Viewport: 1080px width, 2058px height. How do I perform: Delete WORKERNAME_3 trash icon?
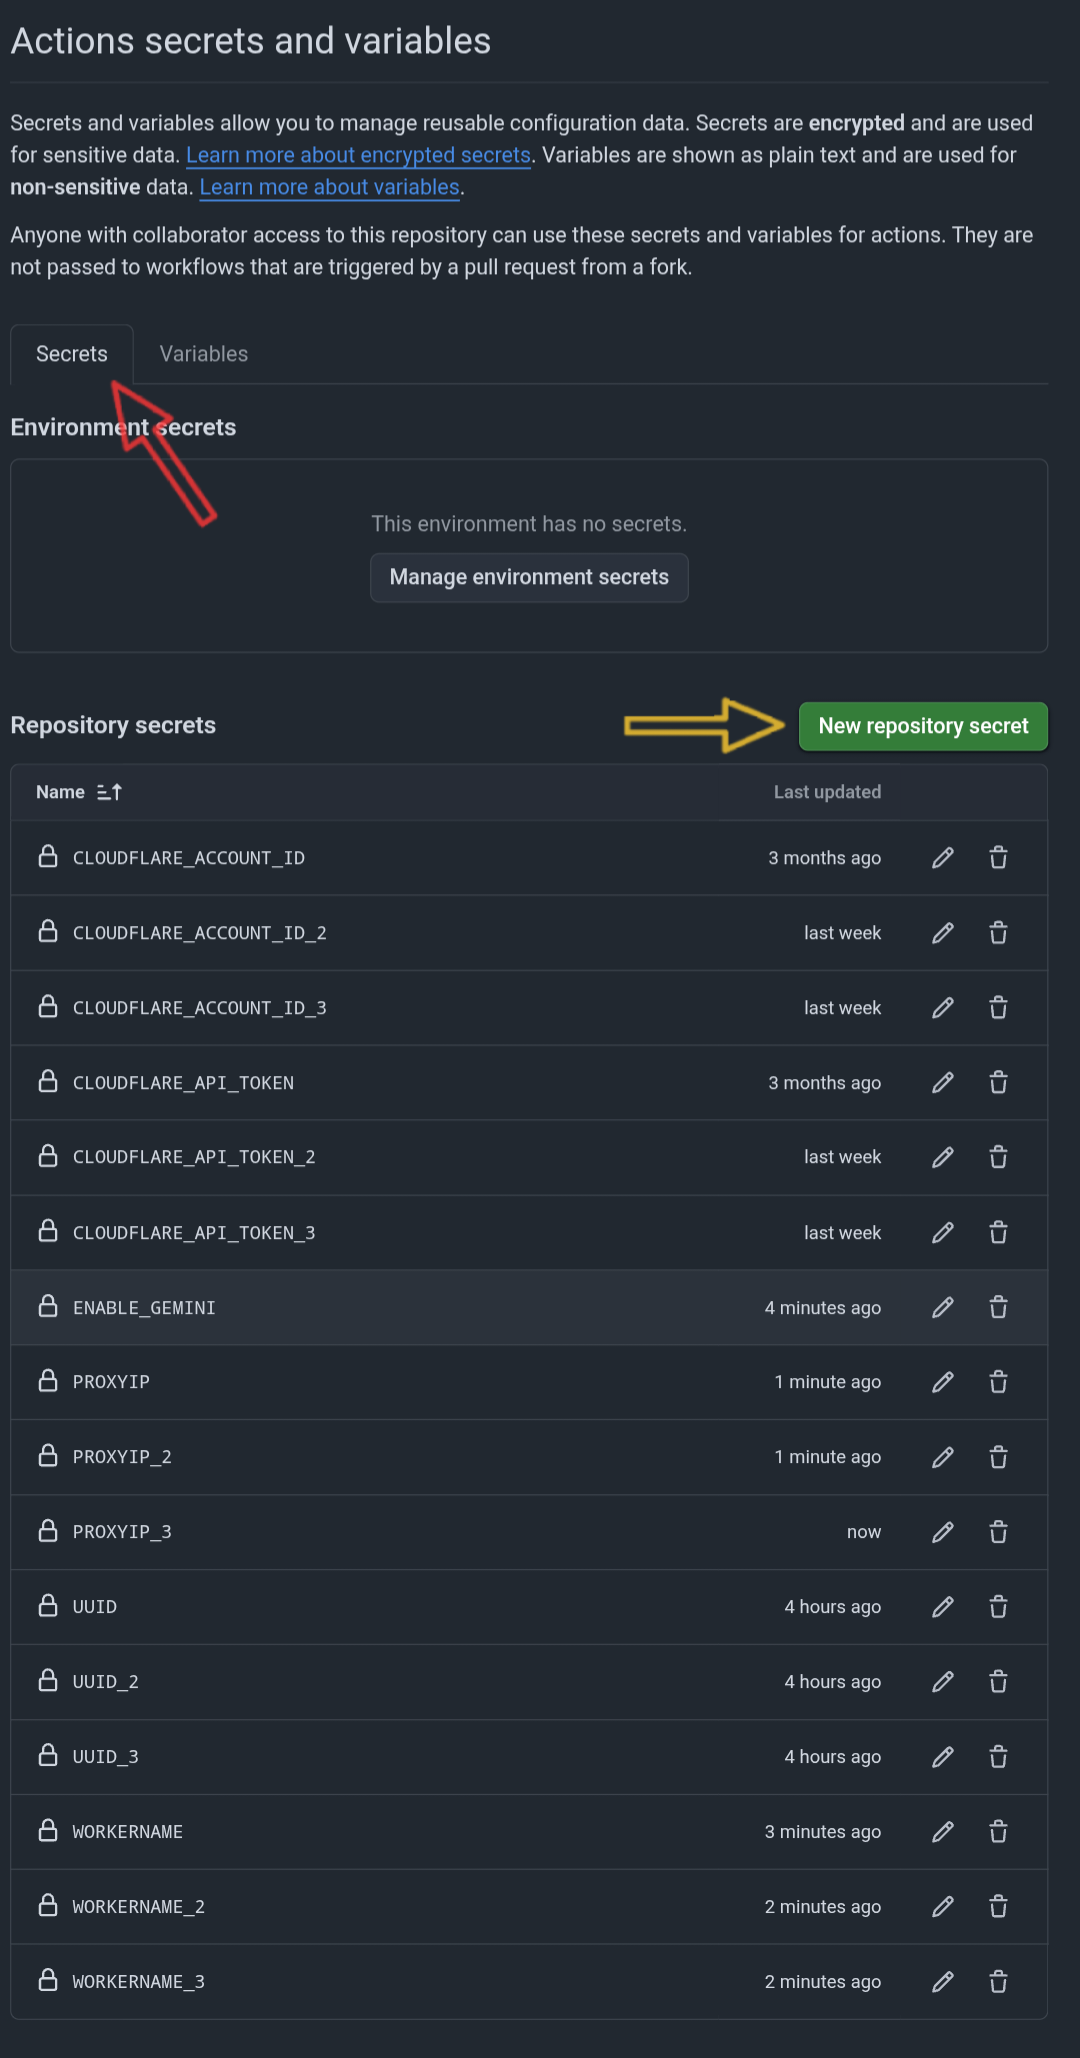[998, 1982]
